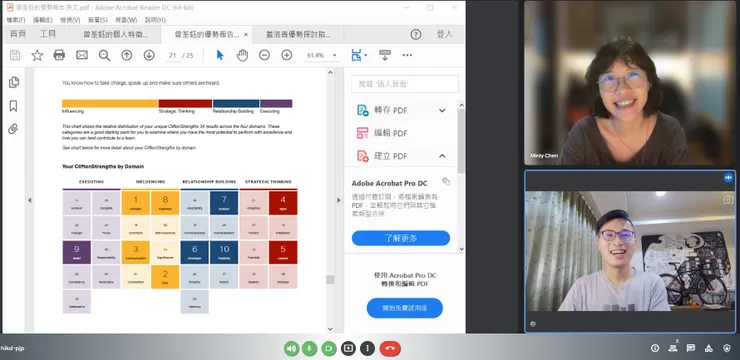This screenshot has height=360, width=740.
Task: Open the 檔案(F) menu
Action: click(16, 20)
